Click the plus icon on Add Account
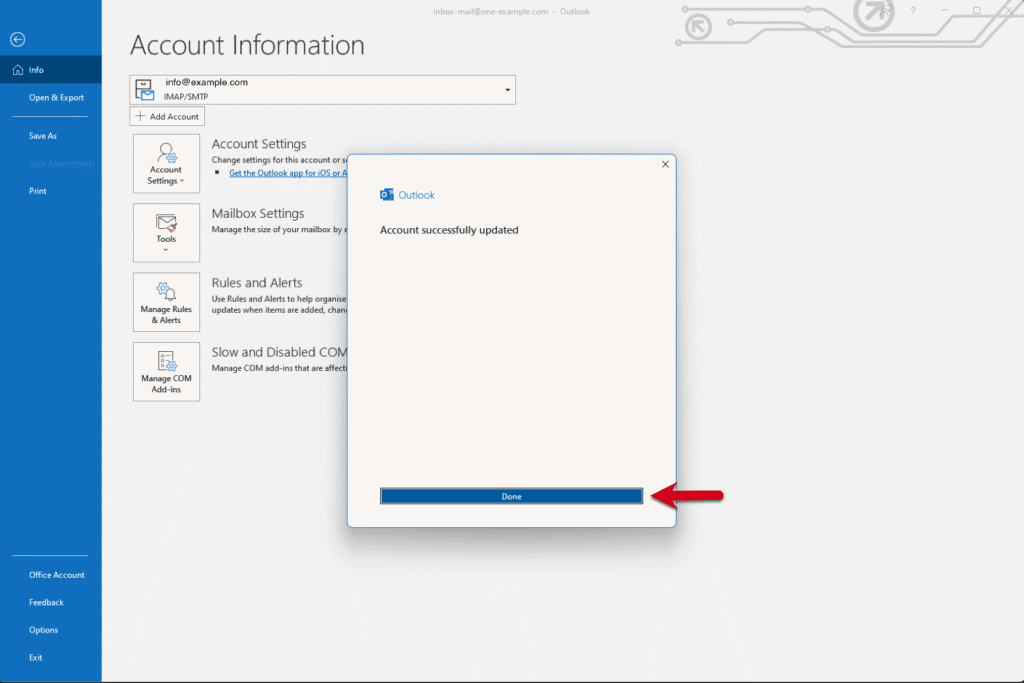 (140, 116)
